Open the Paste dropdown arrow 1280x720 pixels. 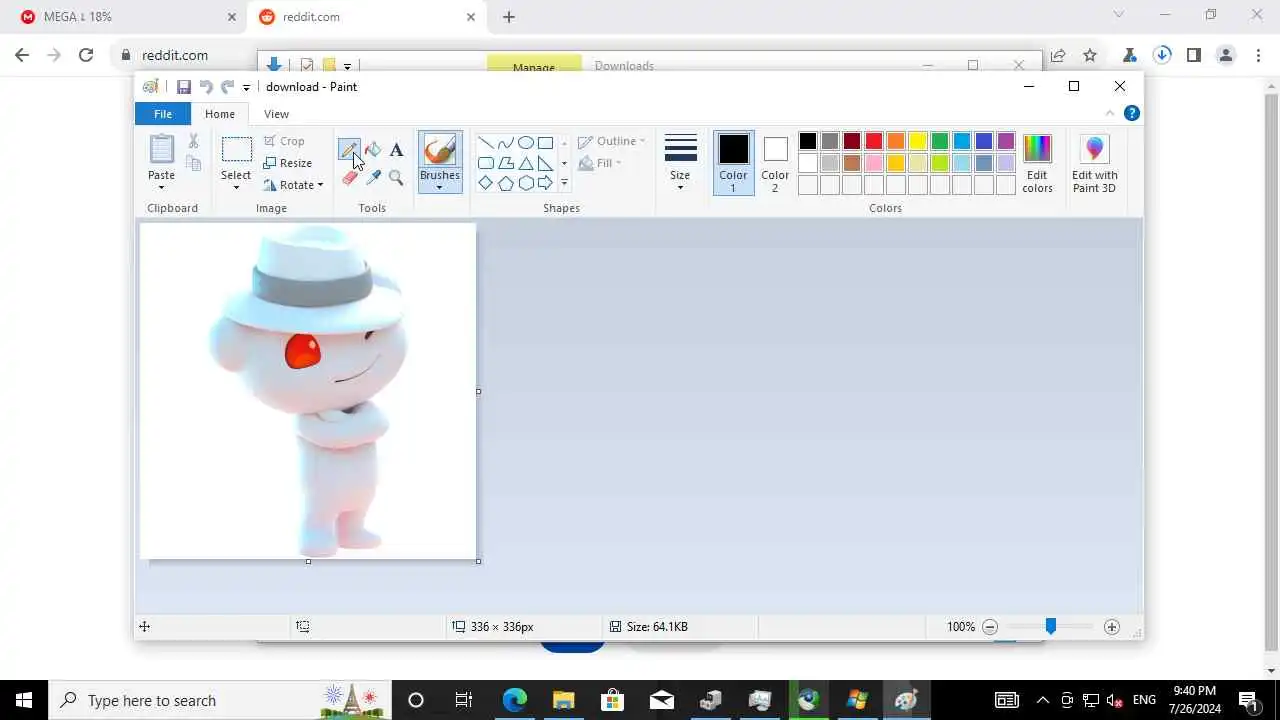(x=161, y=188)
